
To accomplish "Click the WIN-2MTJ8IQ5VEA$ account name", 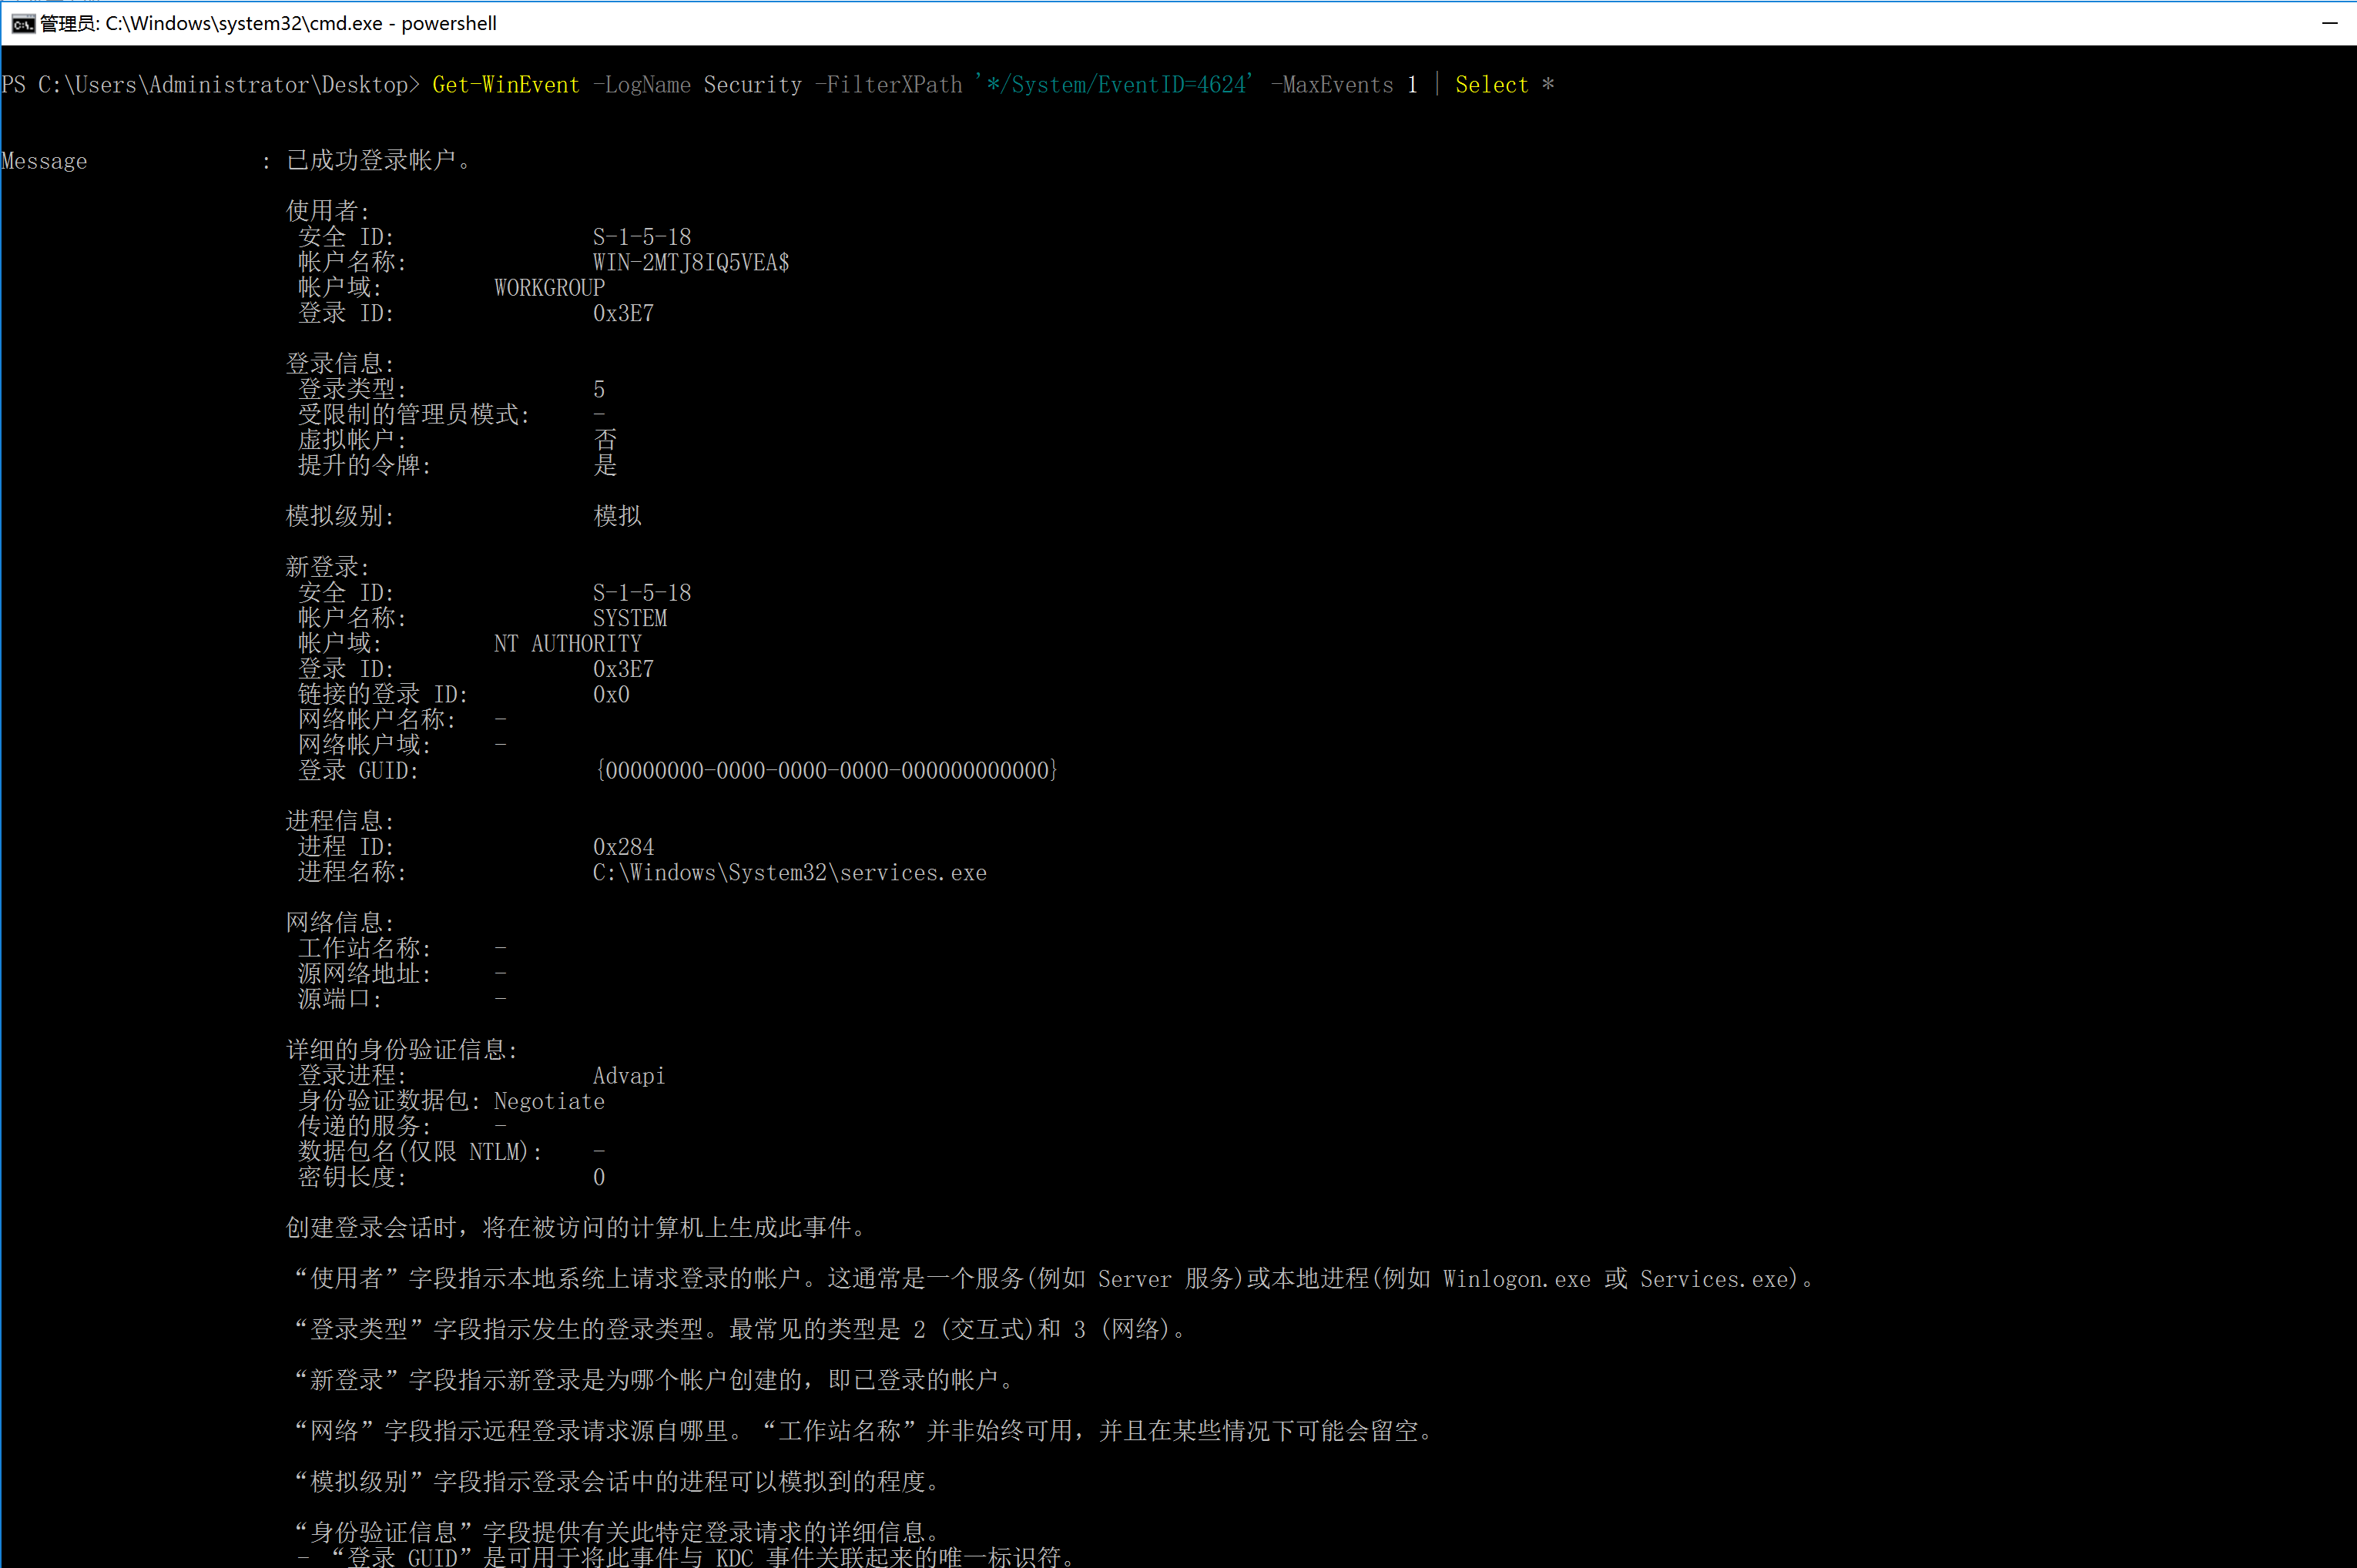I will (x=690, y=263).
